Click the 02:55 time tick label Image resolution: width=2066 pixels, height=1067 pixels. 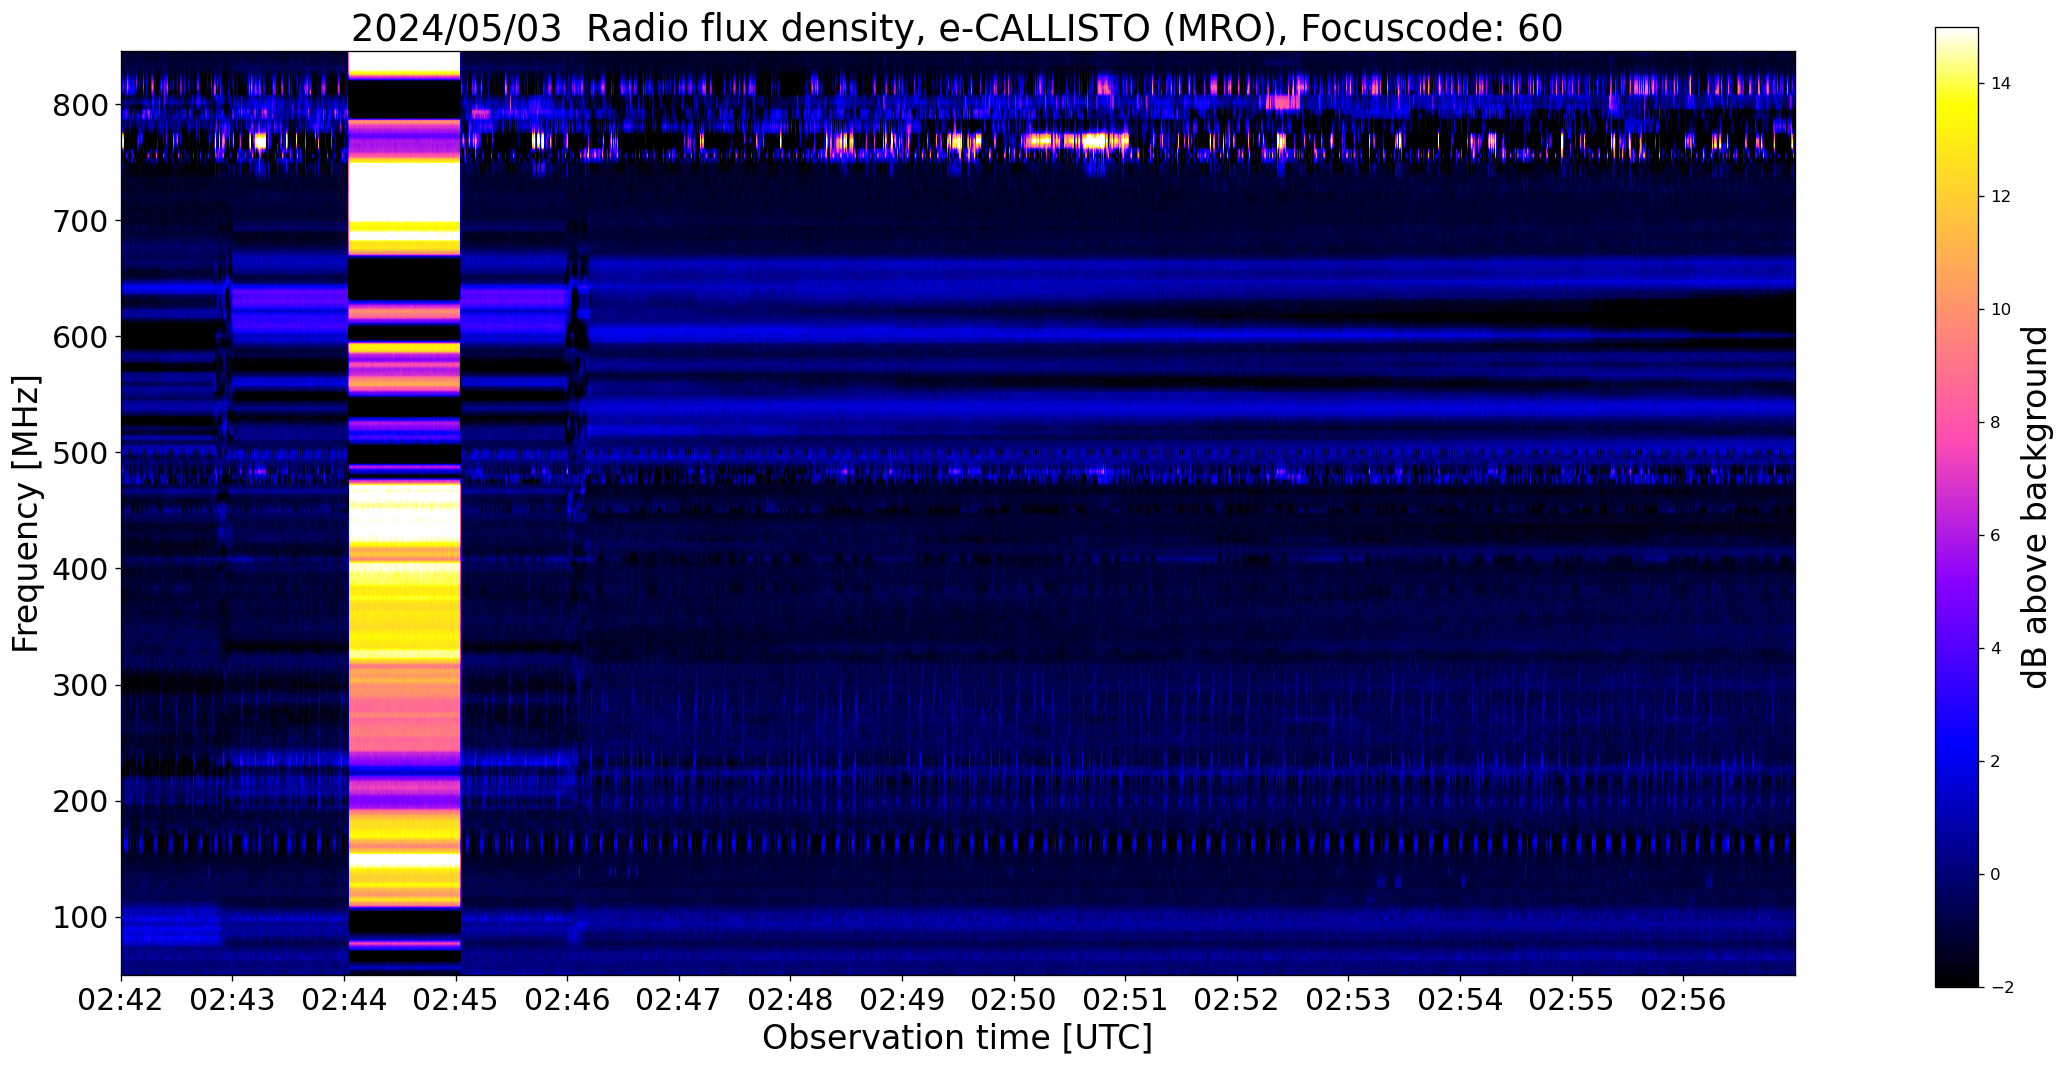[x=1572, y=1000]
